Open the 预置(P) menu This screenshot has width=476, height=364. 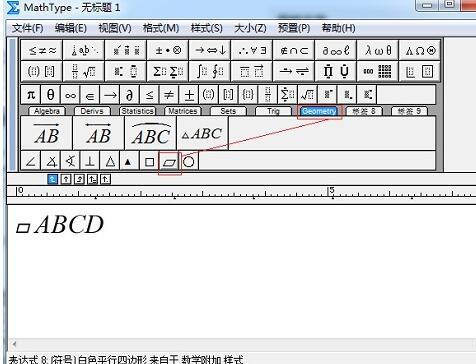pos(294,28)
